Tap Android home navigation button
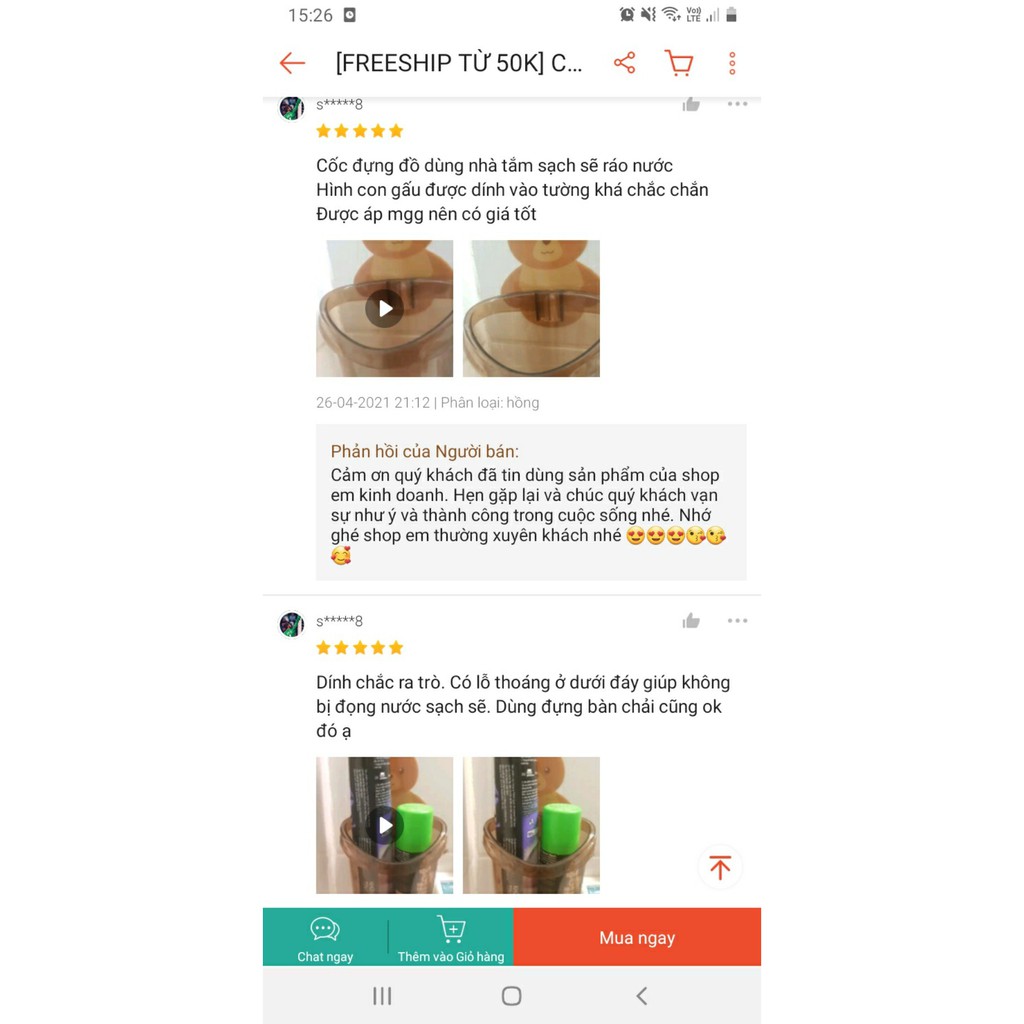The image size is (1024, 1024). (511, 996)
